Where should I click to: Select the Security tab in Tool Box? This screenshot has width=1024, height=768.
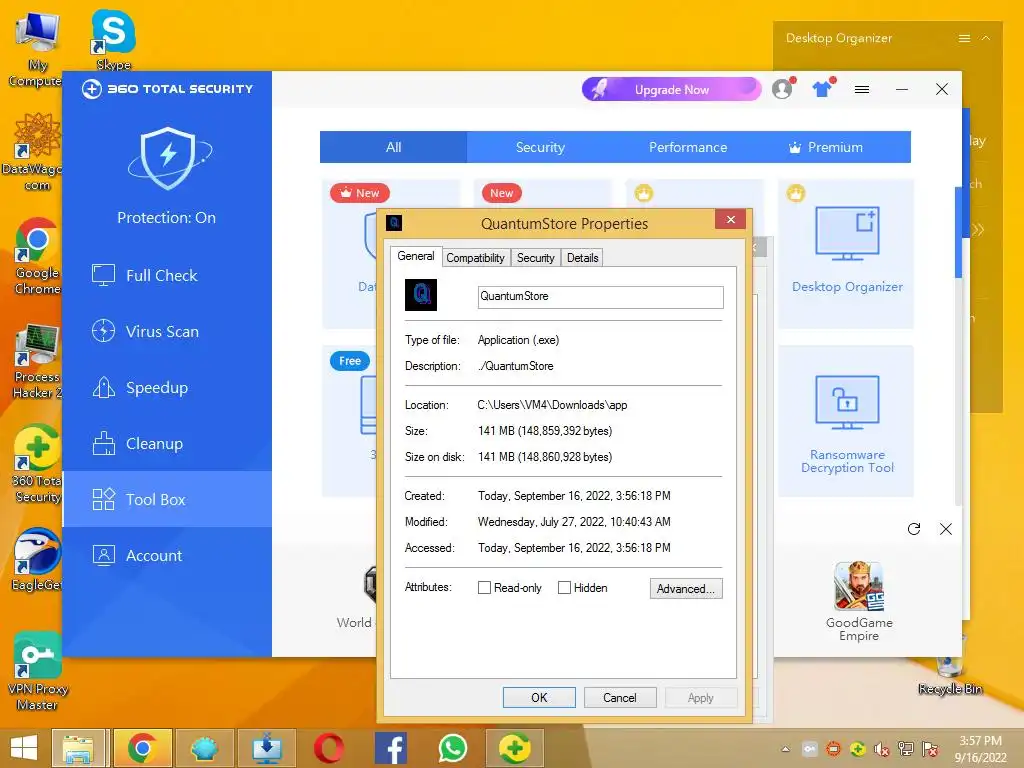click(x=540, y=147)
